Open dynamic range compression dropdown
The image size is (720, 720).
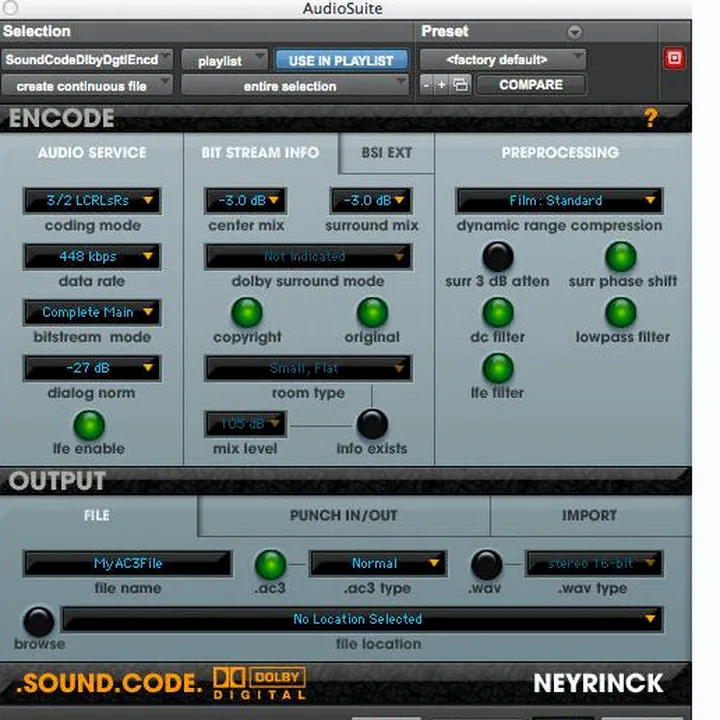pyautogui.click(x=559, y=201)
